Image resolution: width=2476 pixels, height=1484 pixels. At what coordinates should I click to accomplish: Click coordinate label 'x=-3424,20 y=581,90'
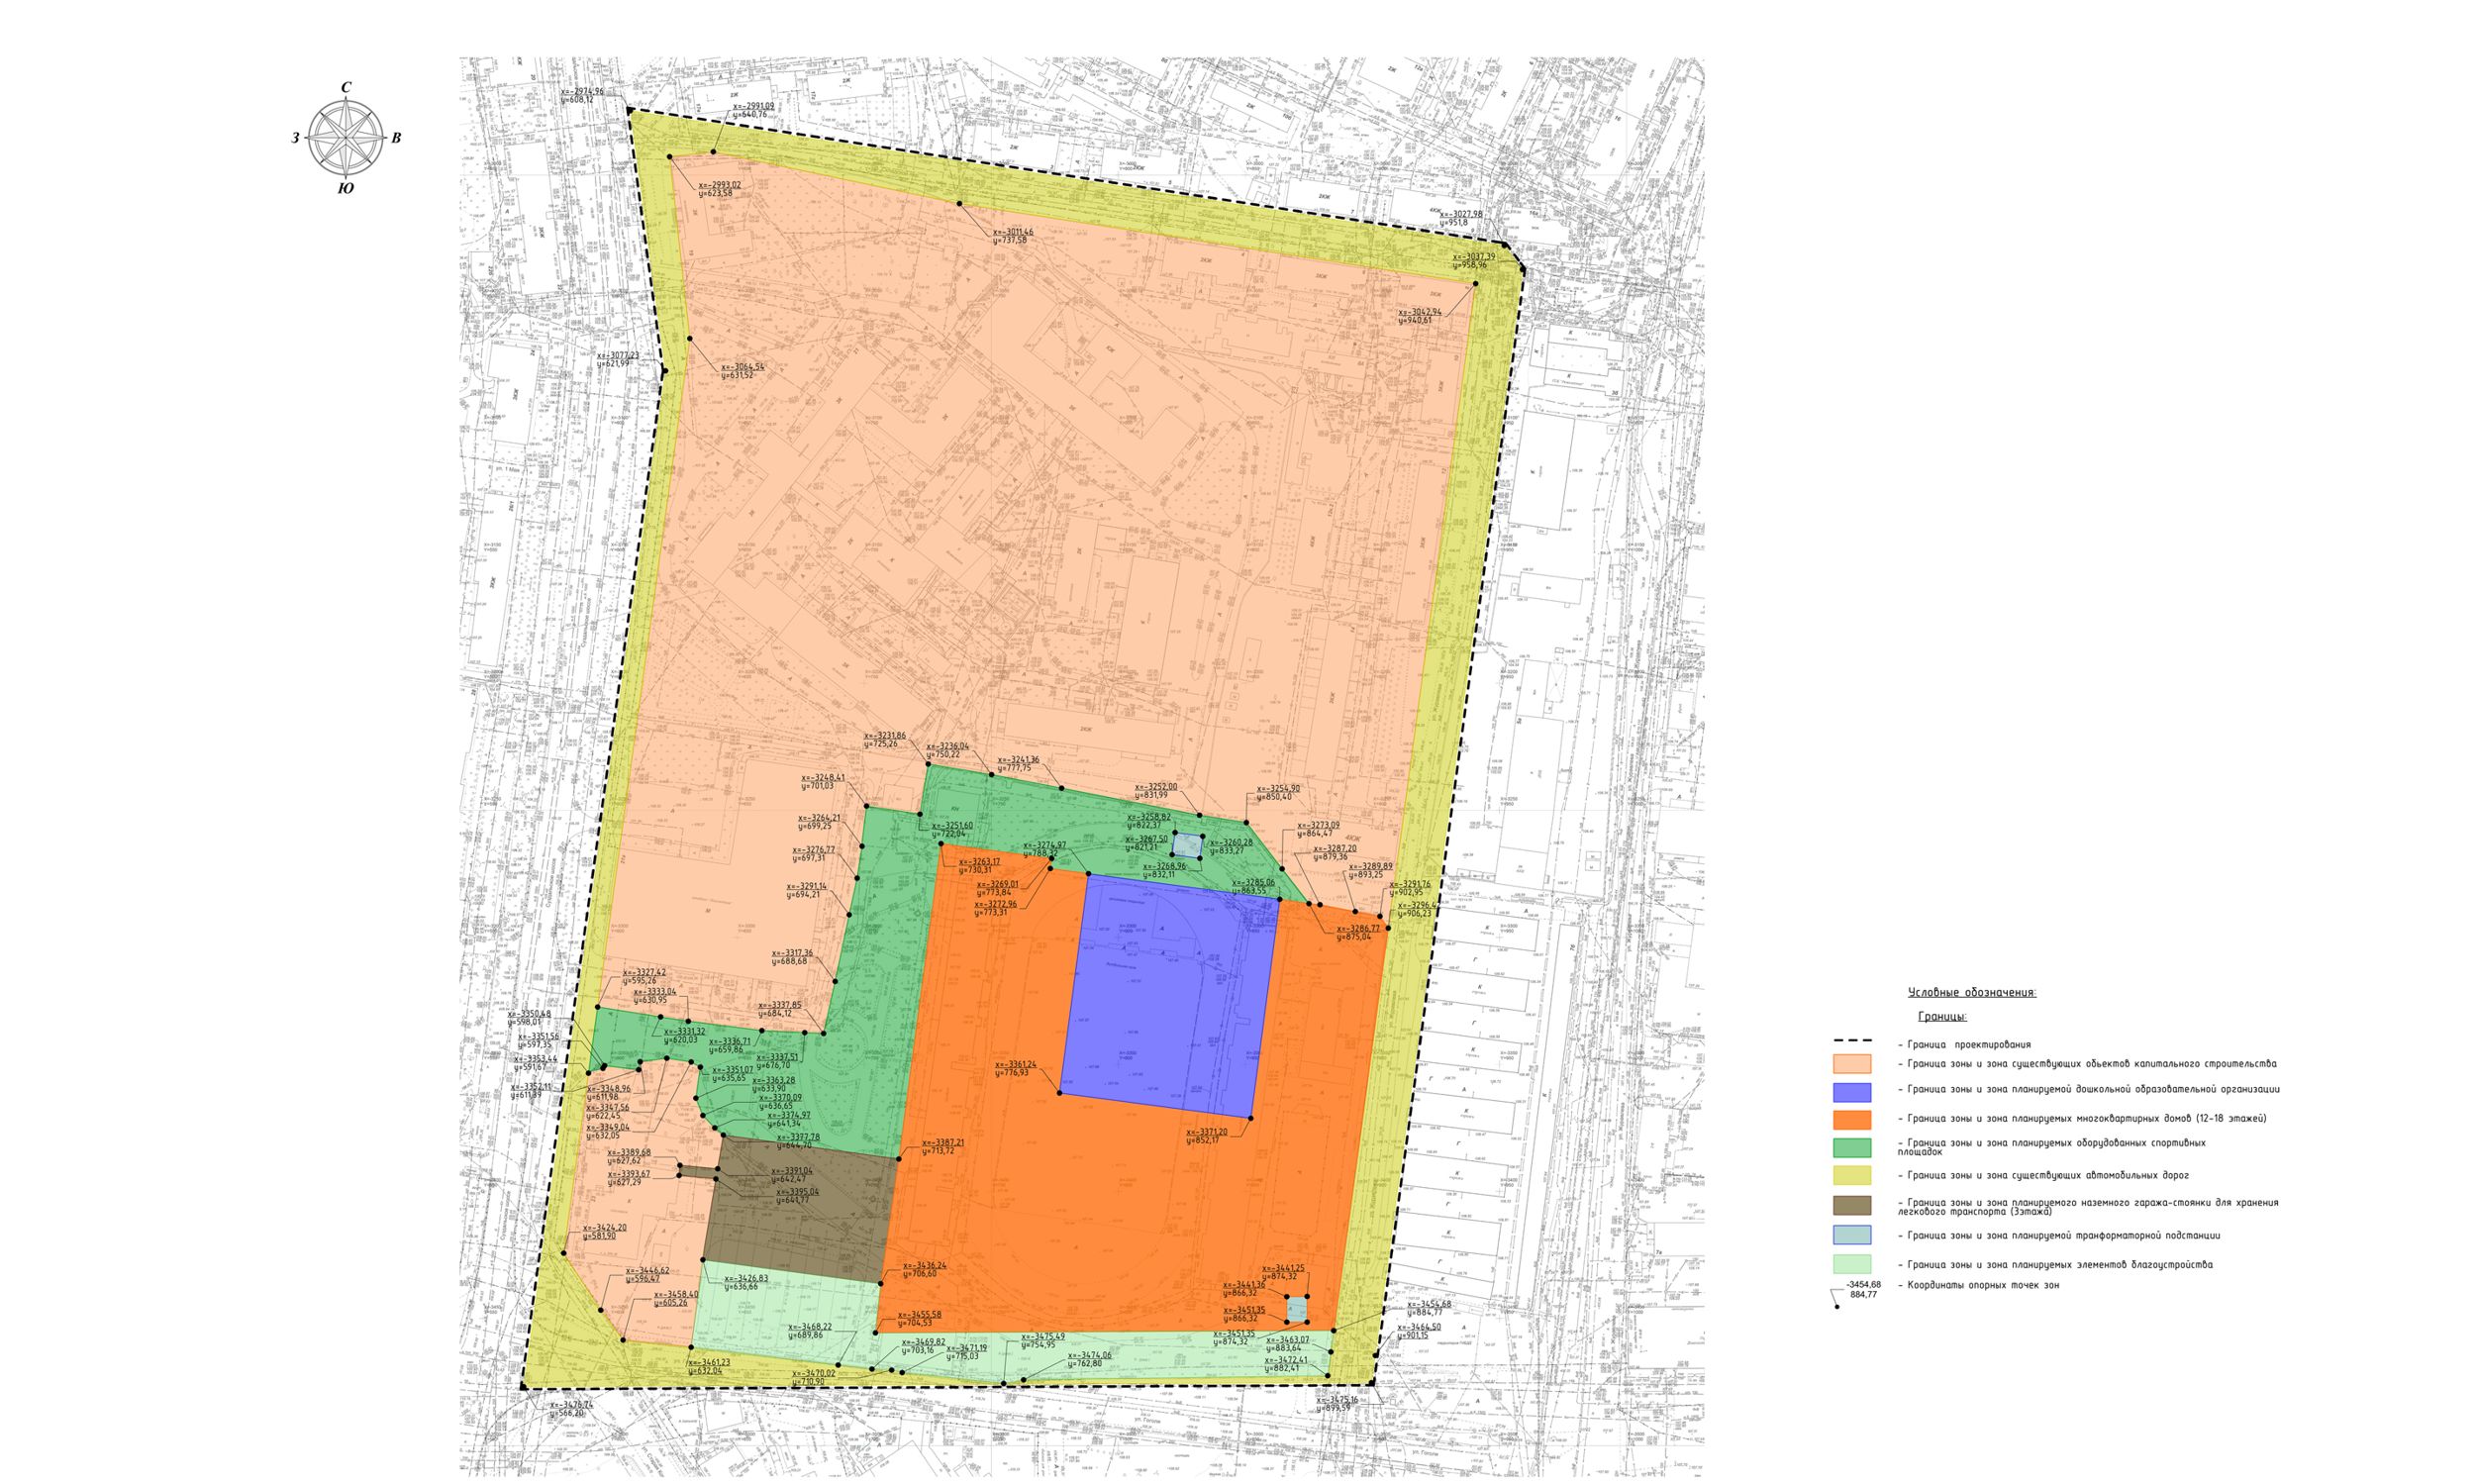(605, 1232)
